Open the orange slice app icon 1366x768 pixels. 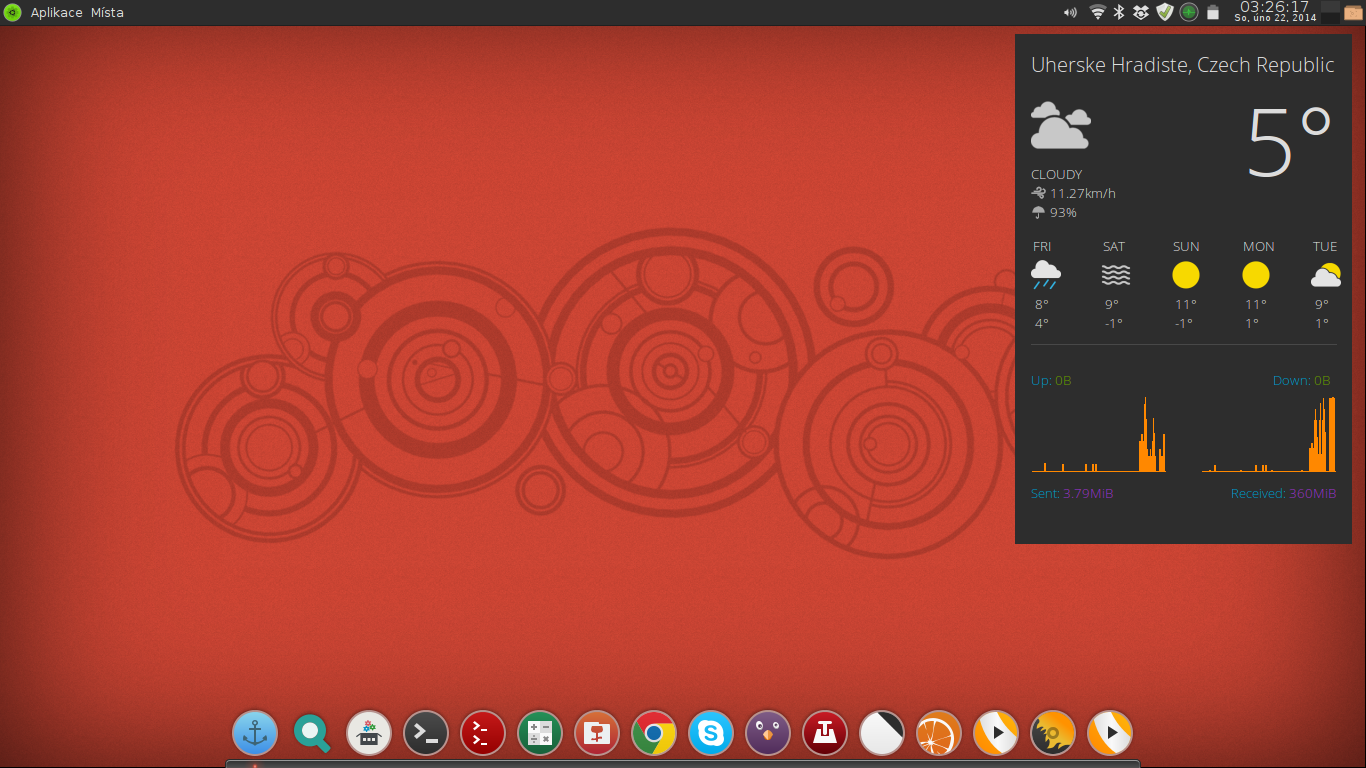click(939, 734)
